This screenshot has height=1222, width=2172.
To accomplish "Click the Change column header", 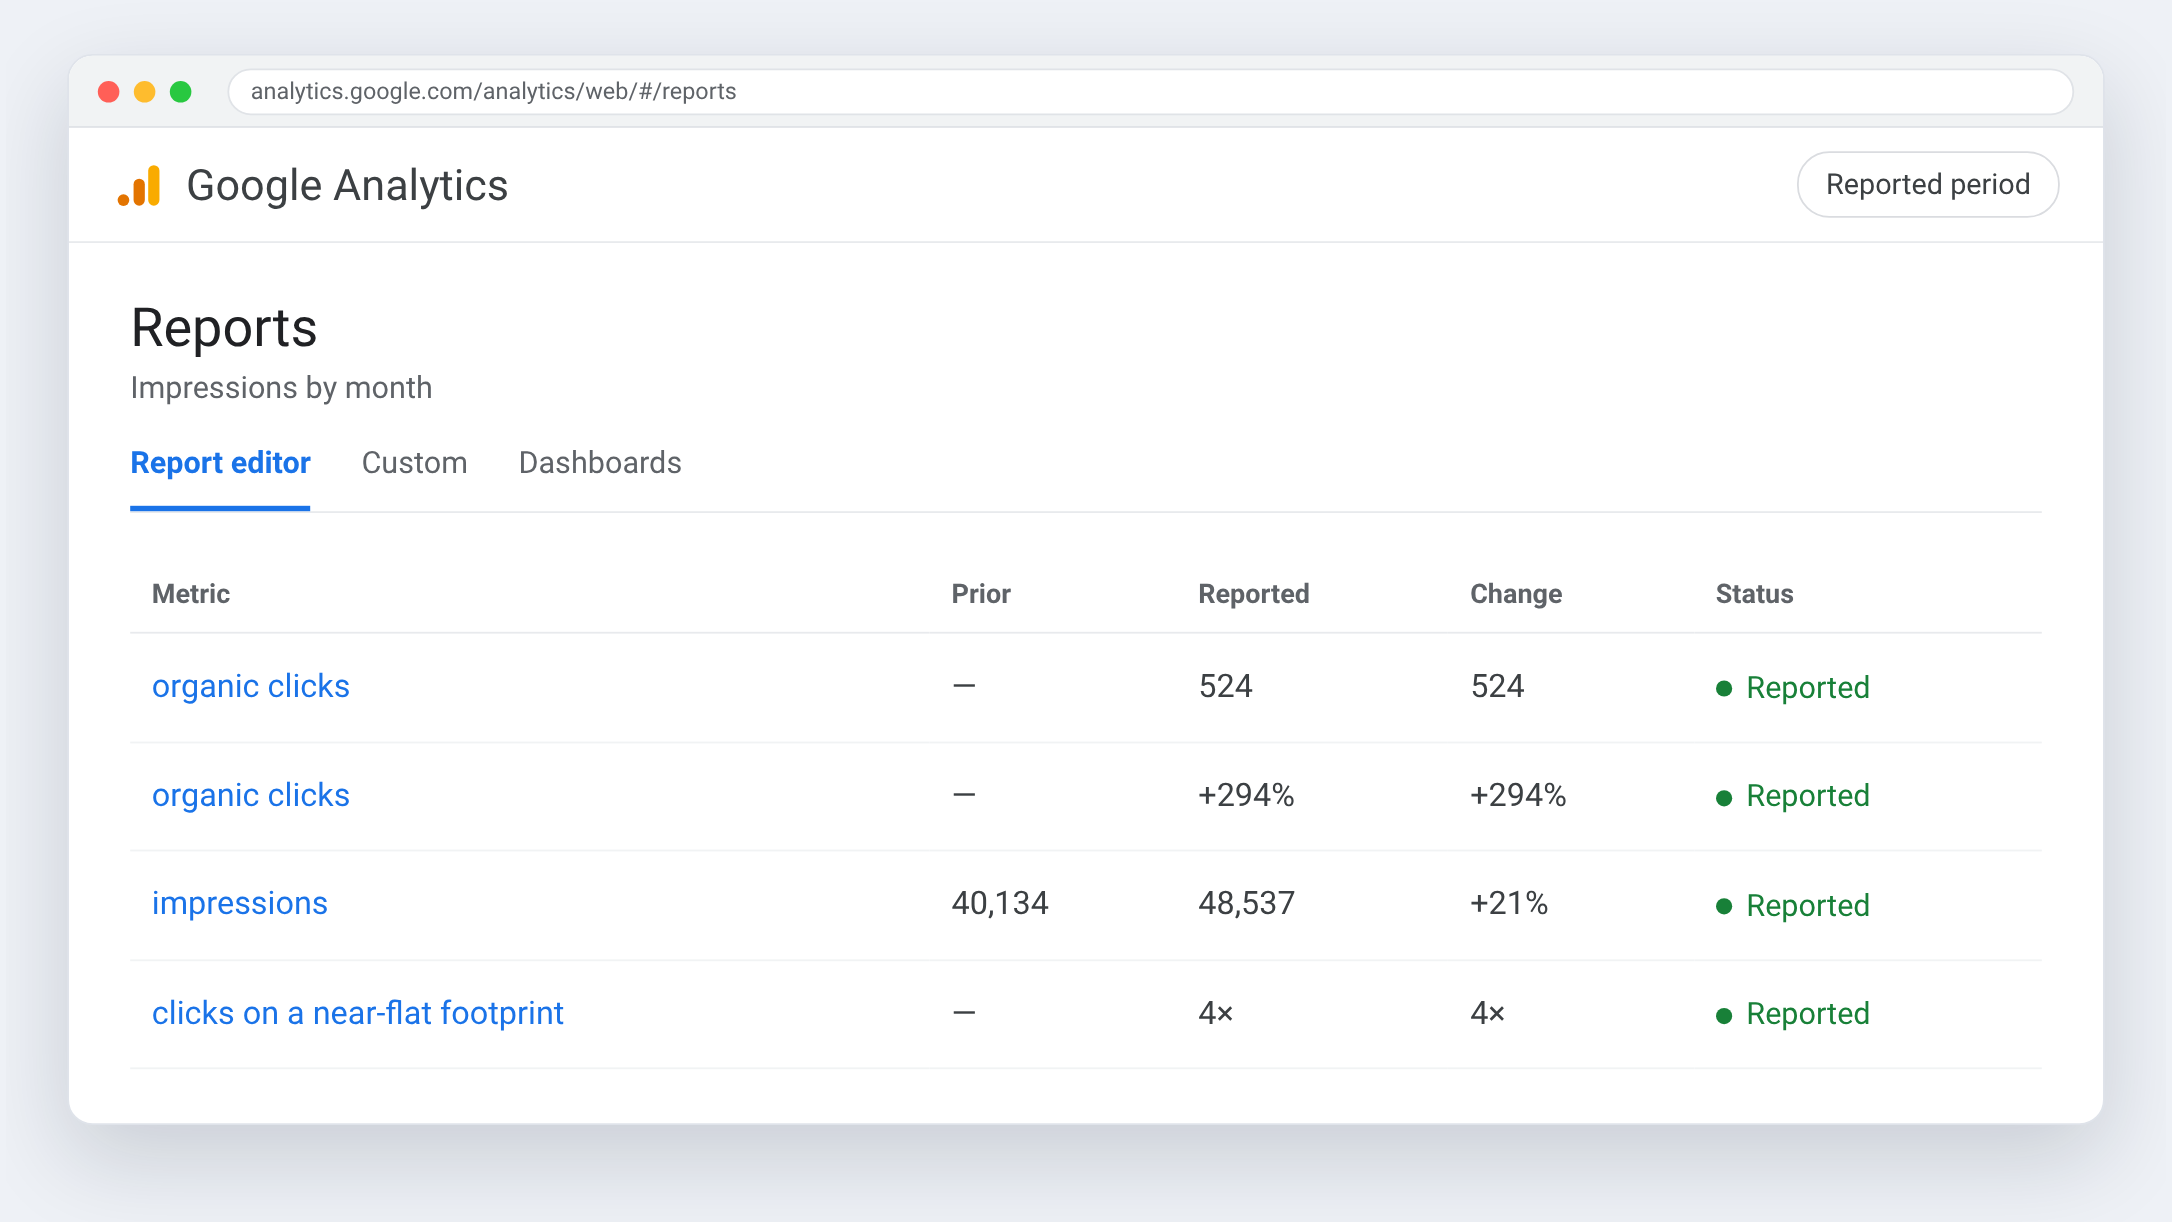I will 1516,594.
